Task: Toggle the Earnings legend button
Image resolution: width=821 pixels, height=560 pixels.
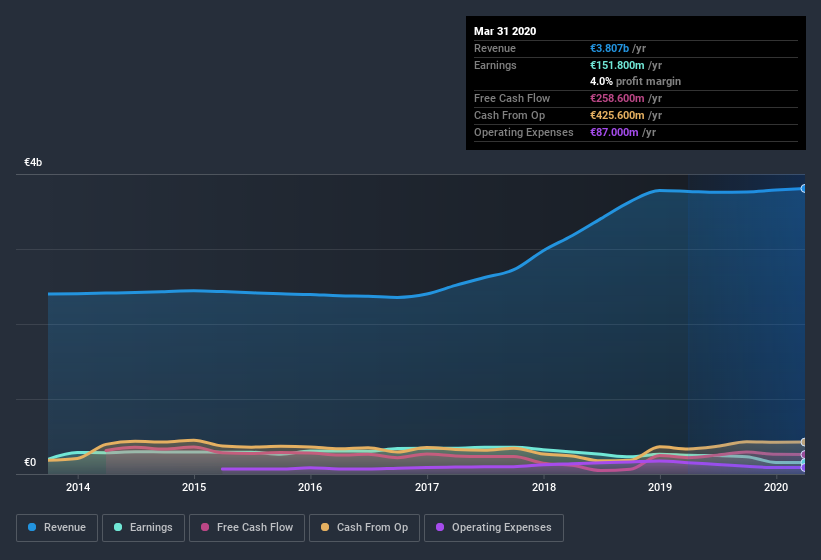Action: (x=143, y=528)
